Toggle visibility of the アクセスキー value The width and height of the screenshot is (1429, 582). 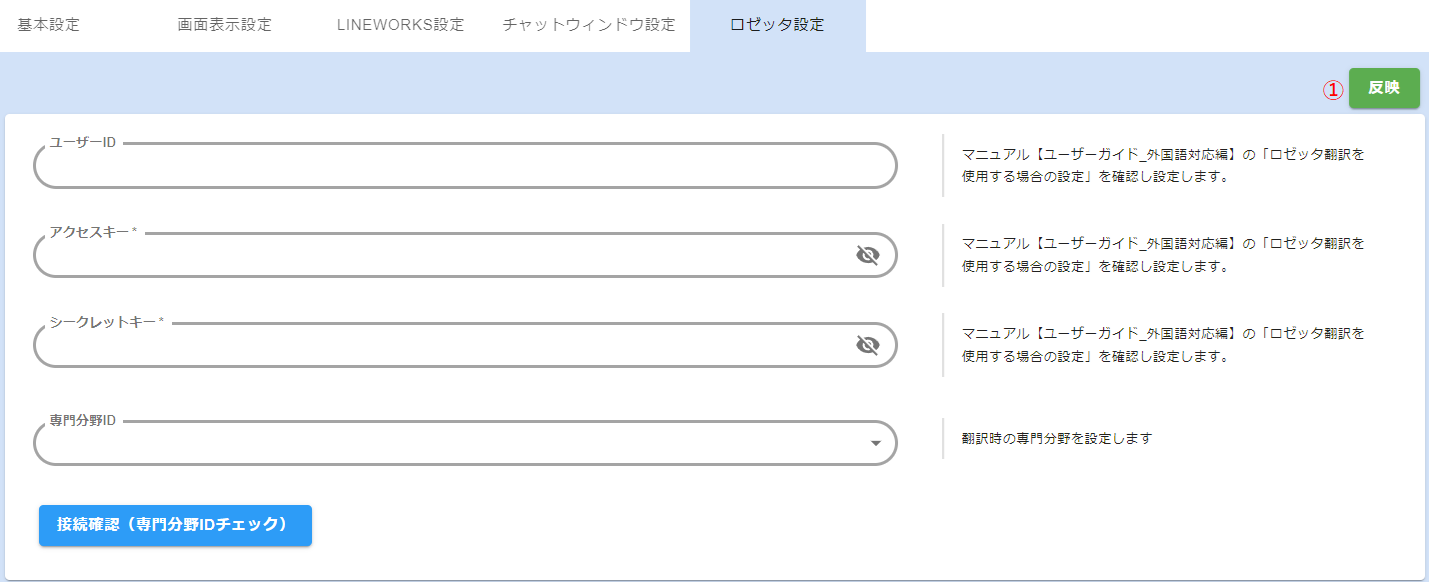(867, 256)
